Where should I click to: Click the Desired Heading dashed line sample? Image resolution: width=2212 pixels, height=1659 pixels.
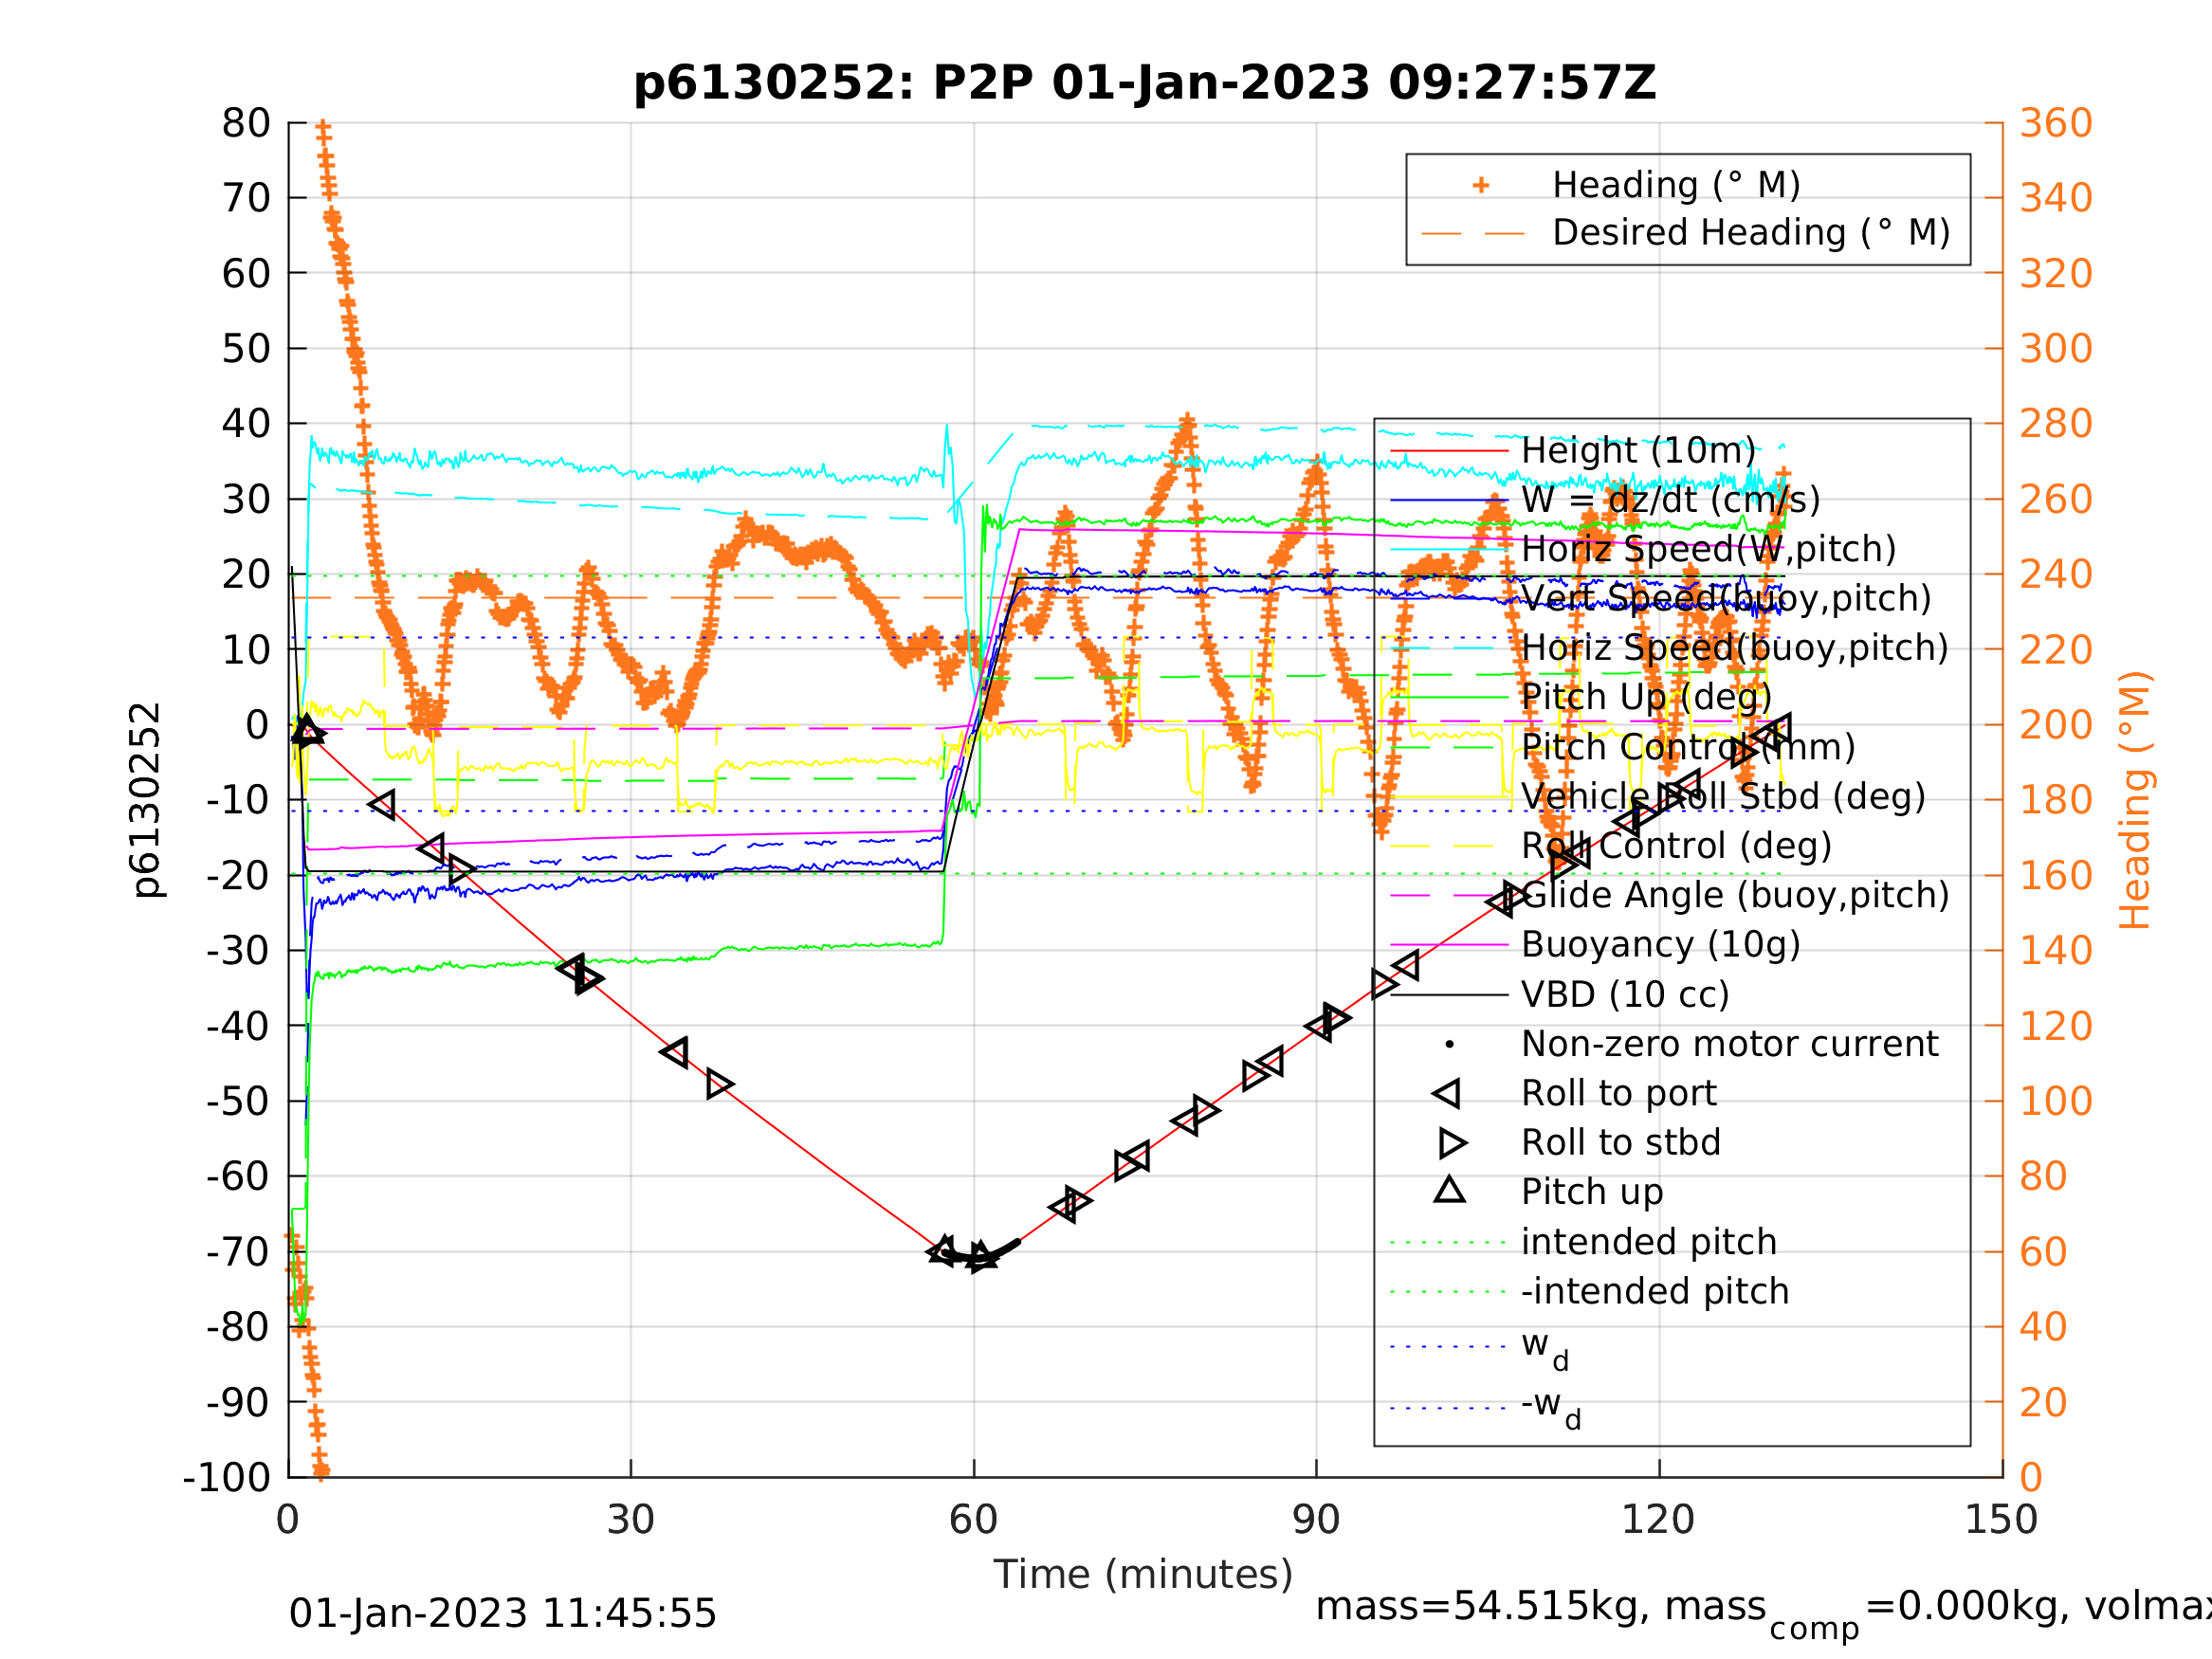pyautogui.click(x=1473, y=234)
